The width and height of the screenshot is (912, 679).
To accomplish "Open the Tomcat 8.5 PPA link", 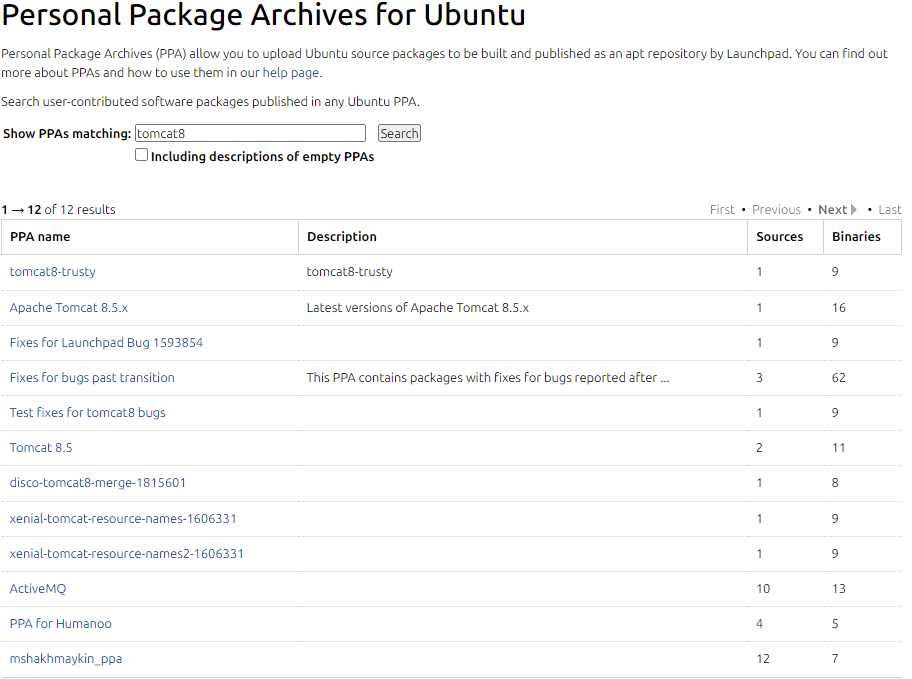I will pyautogui.click(x=41, y=448).
